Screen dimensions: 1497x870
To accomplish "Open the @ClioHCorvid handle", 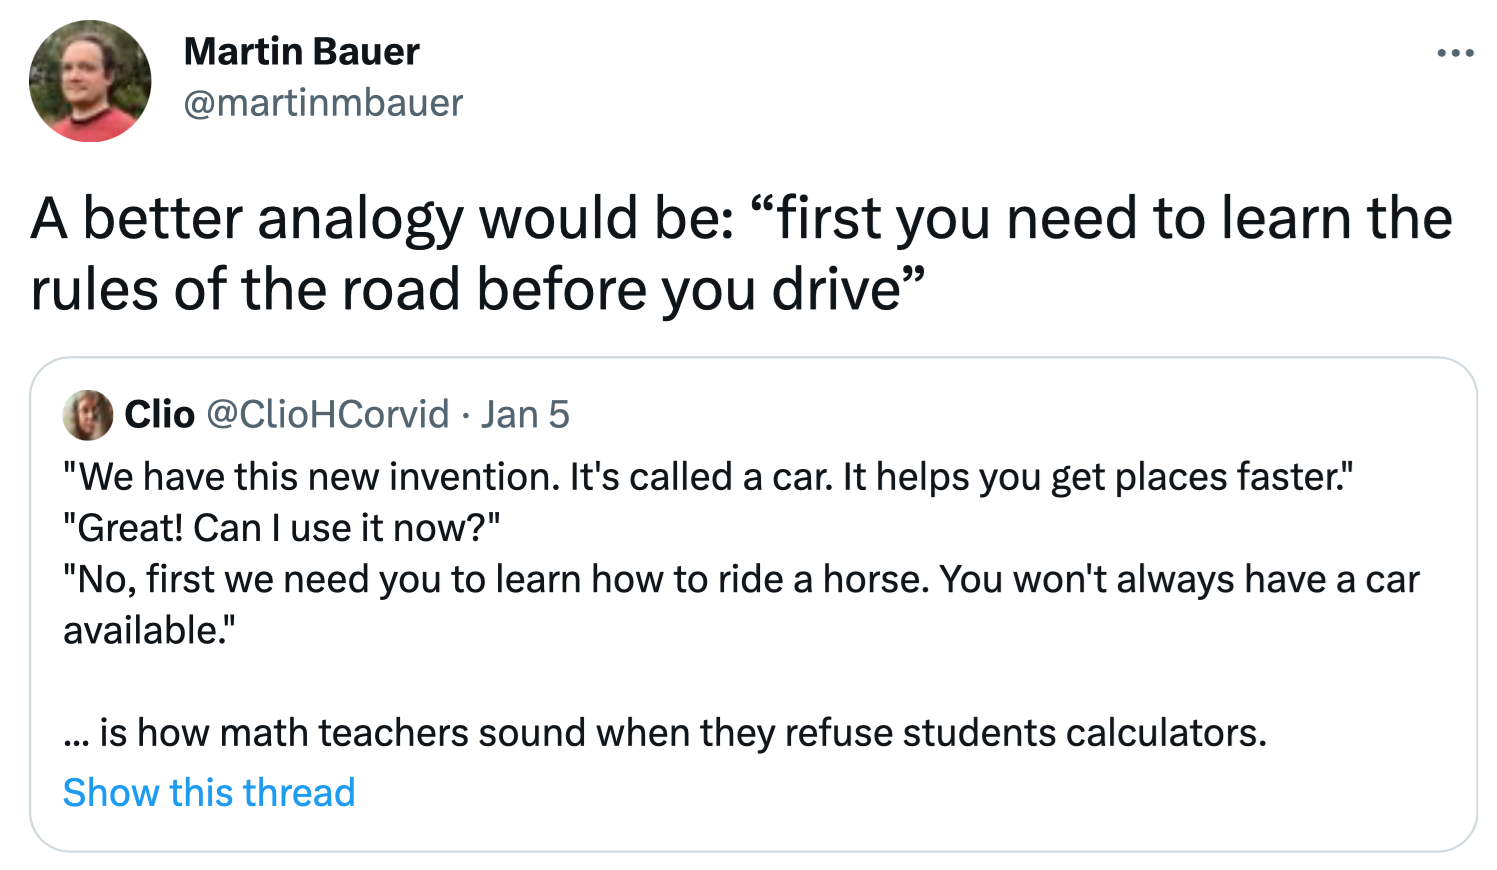I will click(x=327, y=415).
